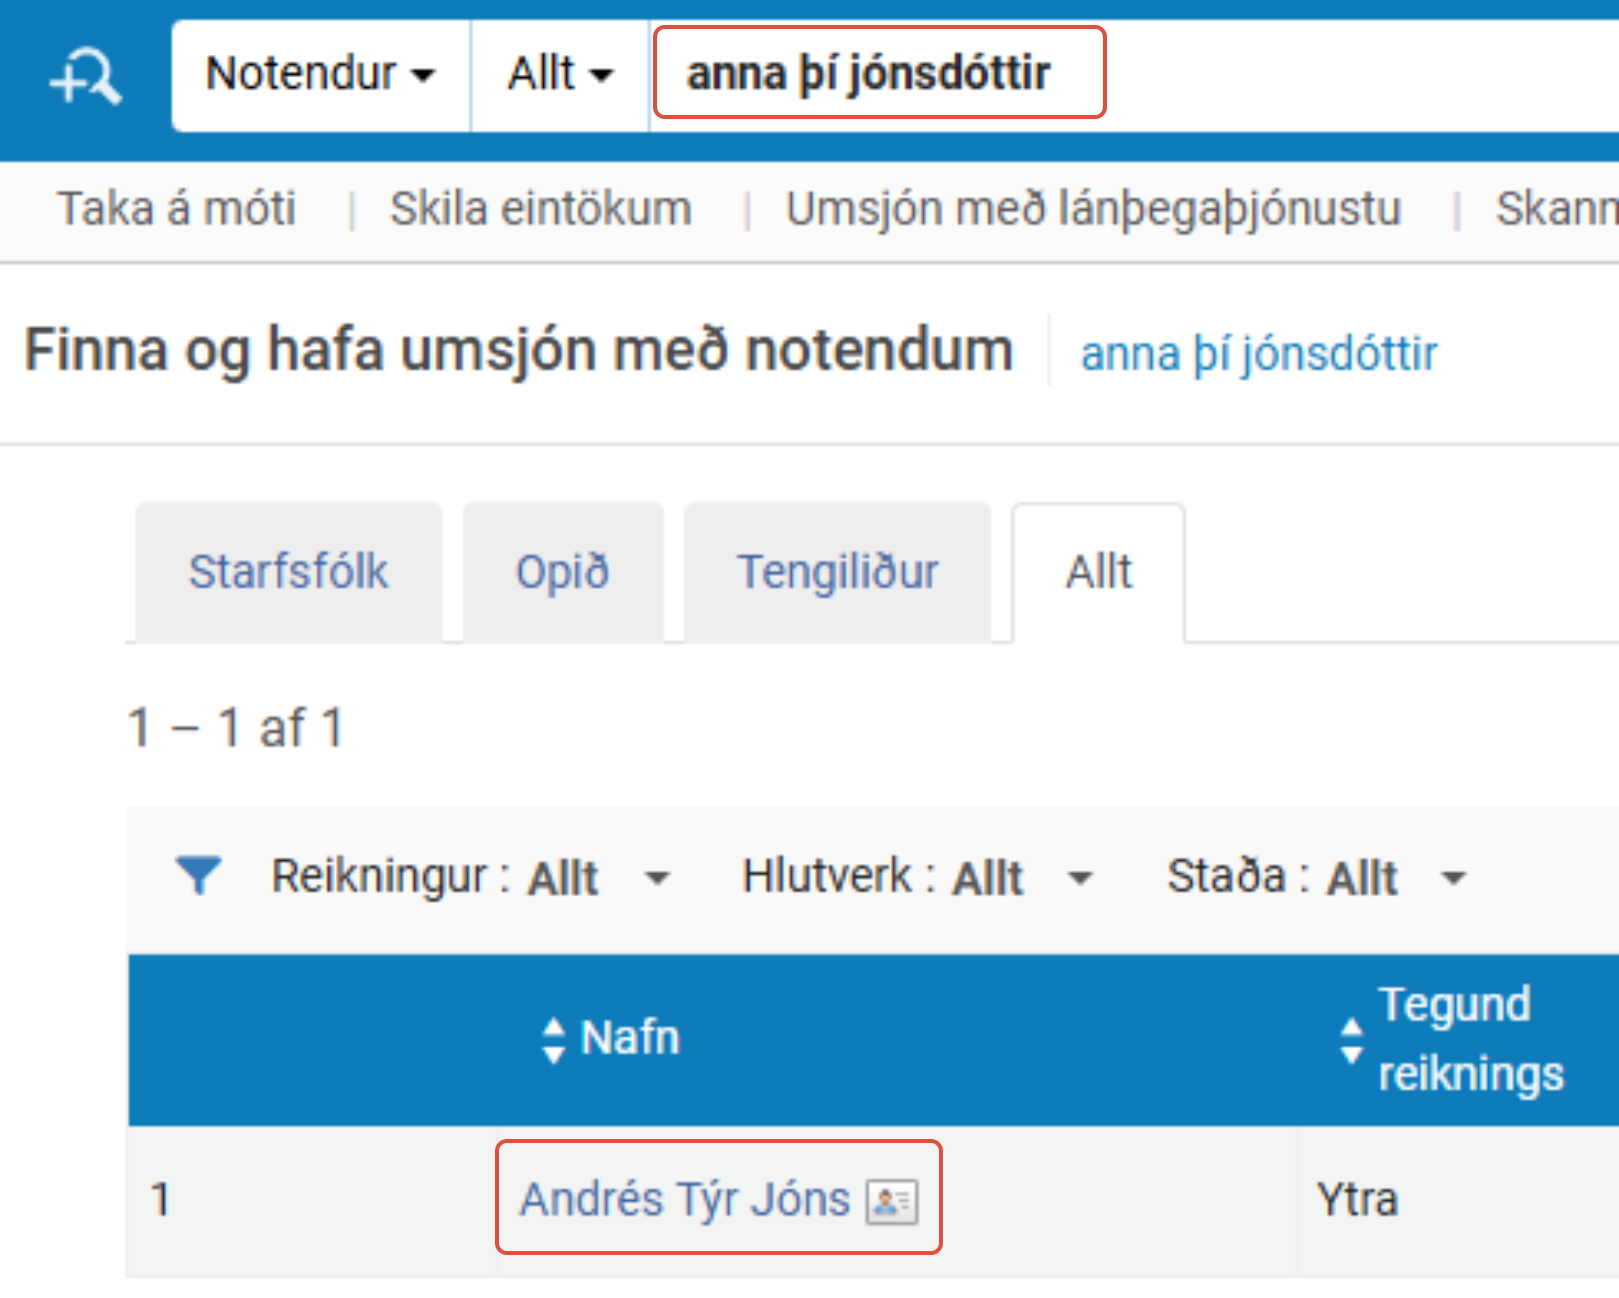Click the advanced search magnifier icon
Screen dimensions: 1619x1298
[86, 76]
